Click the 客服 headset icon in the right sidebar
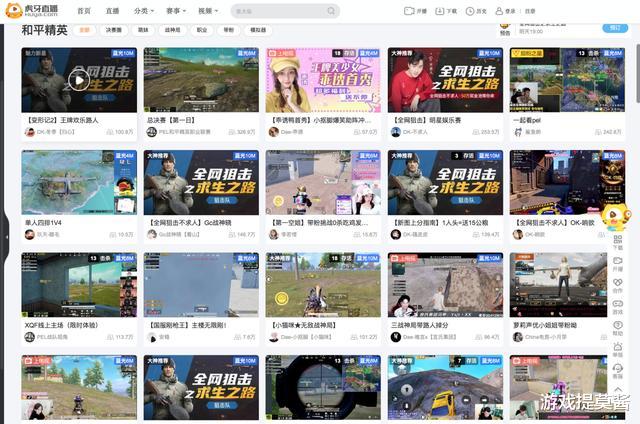This screenshot has height=424, width=640. pyautogui.click(x=618, y=368)
